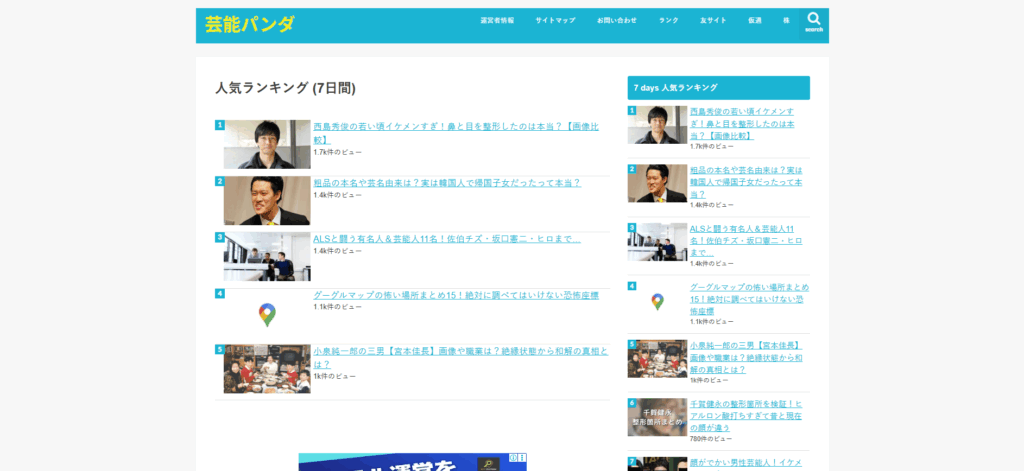1024x471 pixels.
Task: Click Google Maps pin icon in sidebar ranking
Action: tap(657, 301)
